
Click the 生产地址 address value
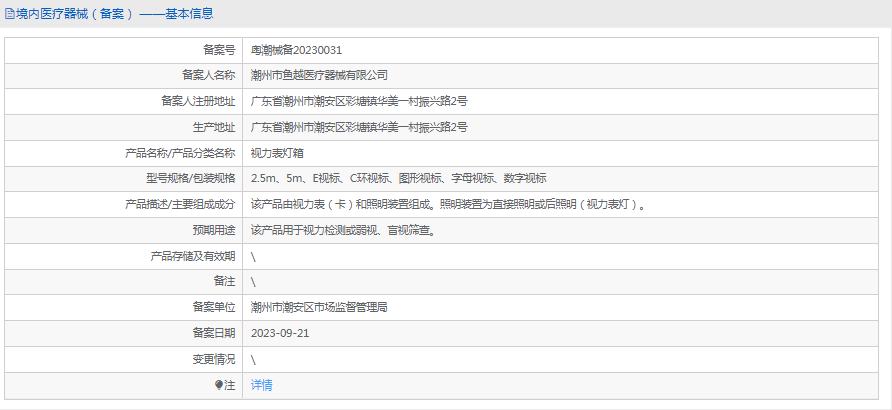point(359,127)
